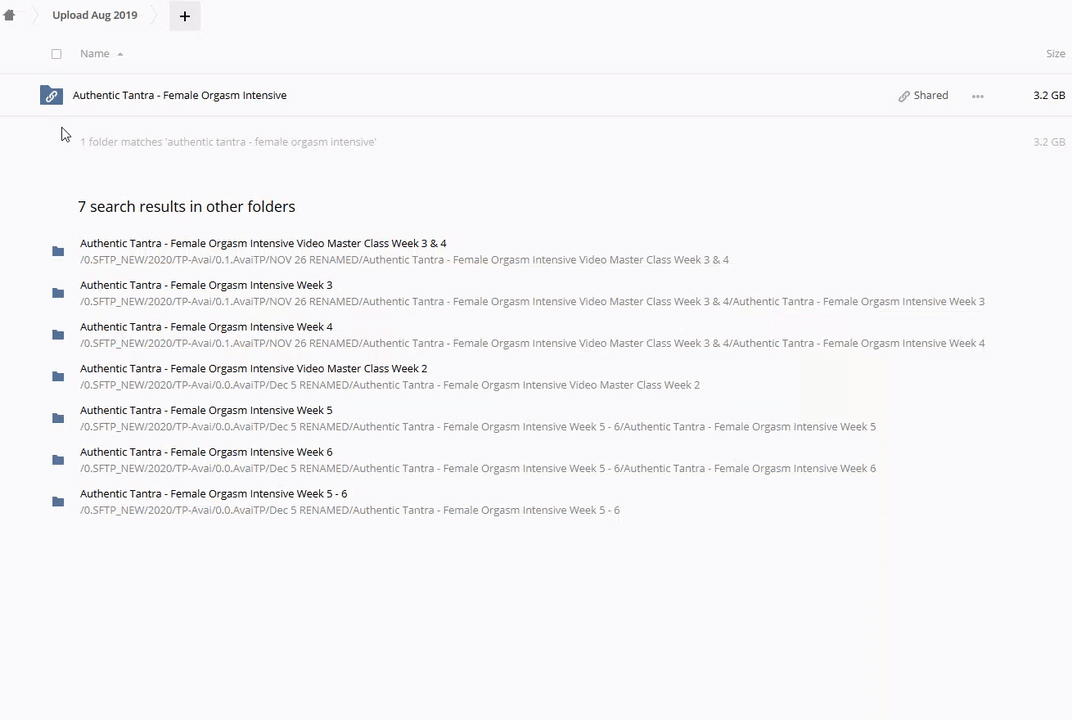The width and height of the screenshot is (1072, 720).
Task: Open Upload Aug 2019 breadcrumb
Action: 95,16
